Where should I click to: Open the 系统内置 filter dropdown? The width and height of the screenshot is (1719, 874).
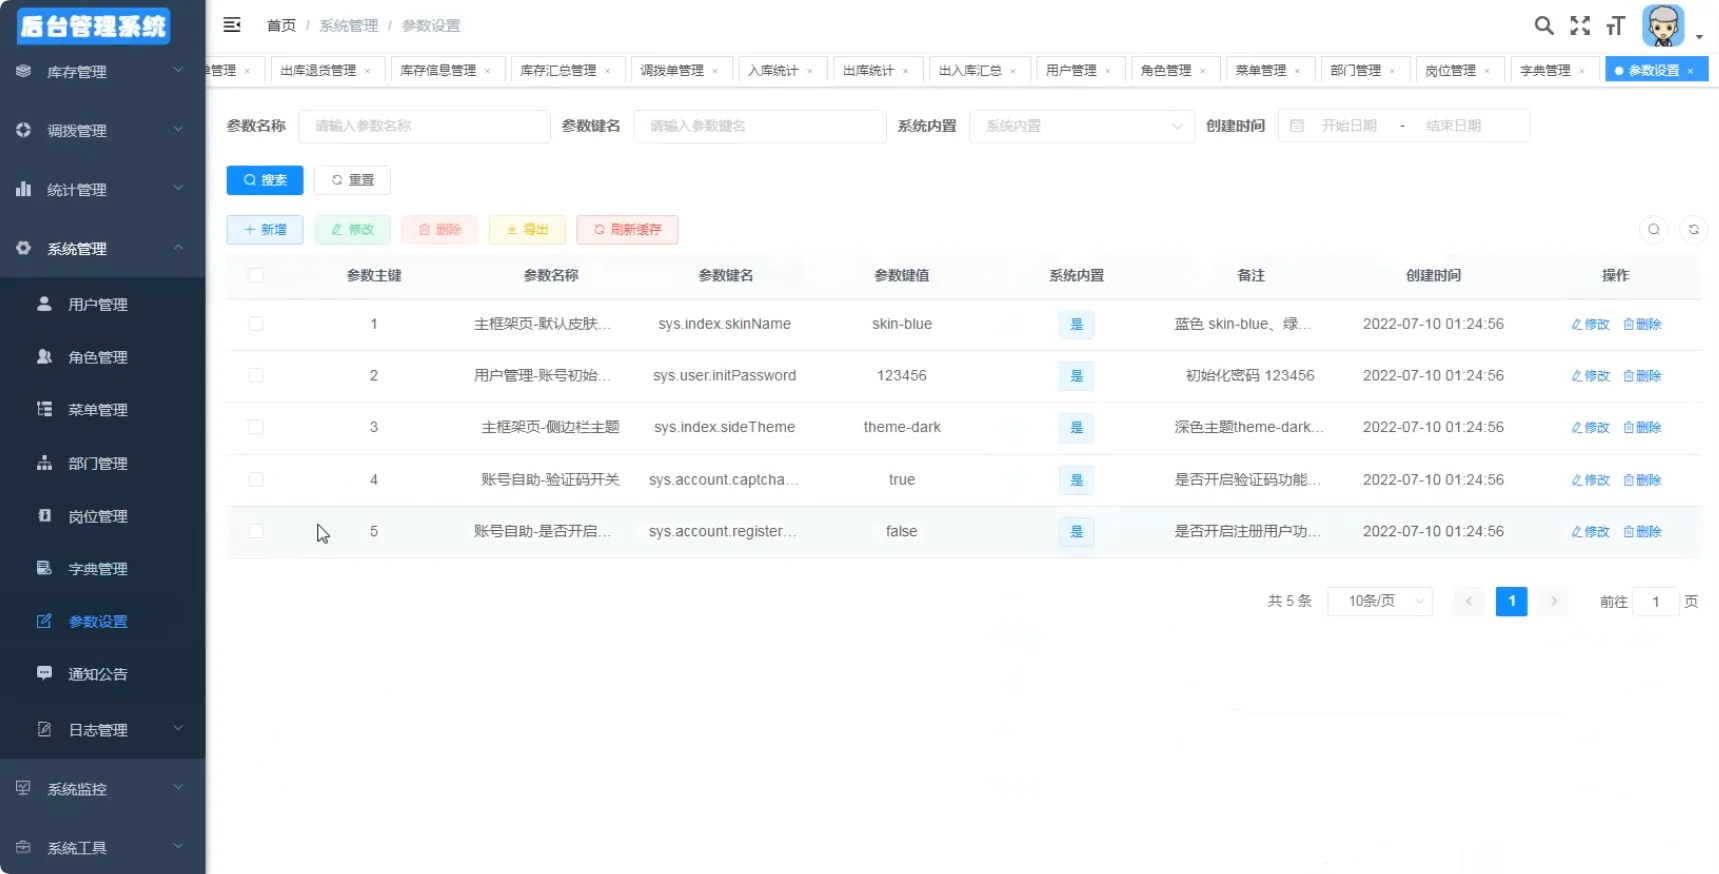1082,126
